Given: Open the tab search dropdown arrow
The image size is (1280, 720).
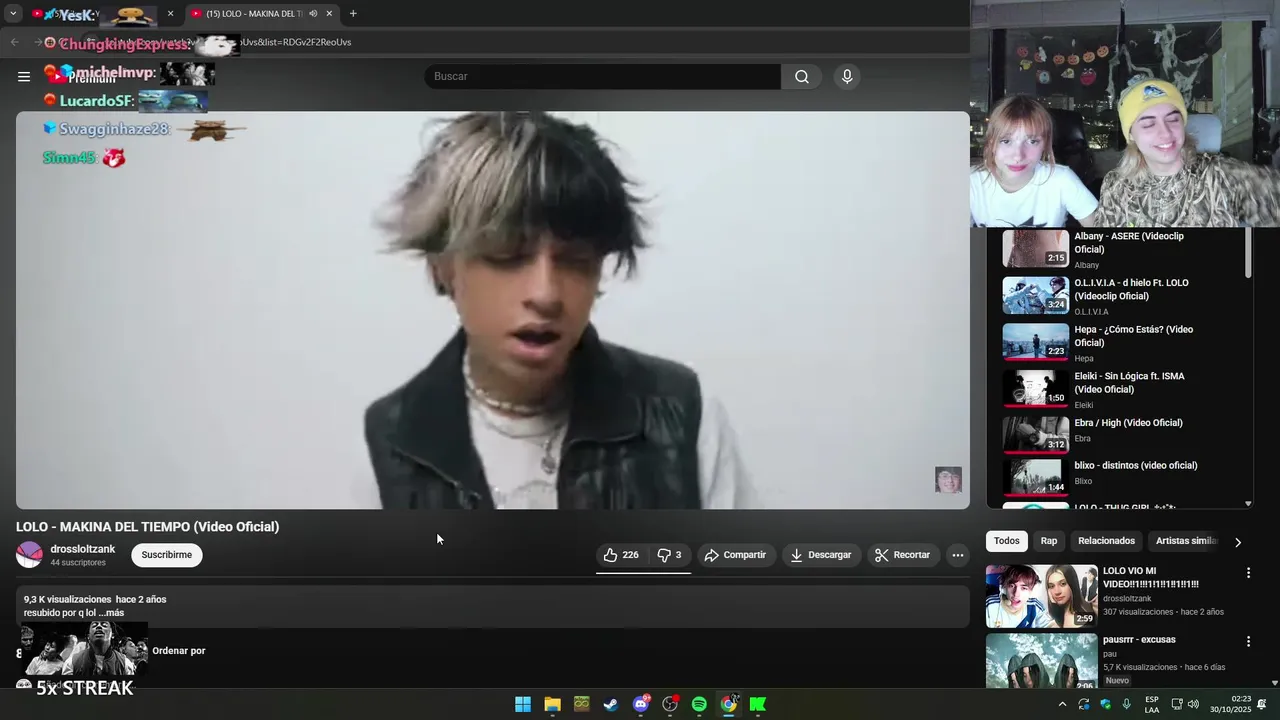Looking at the screenshot, I should click(x=13, y=14).
